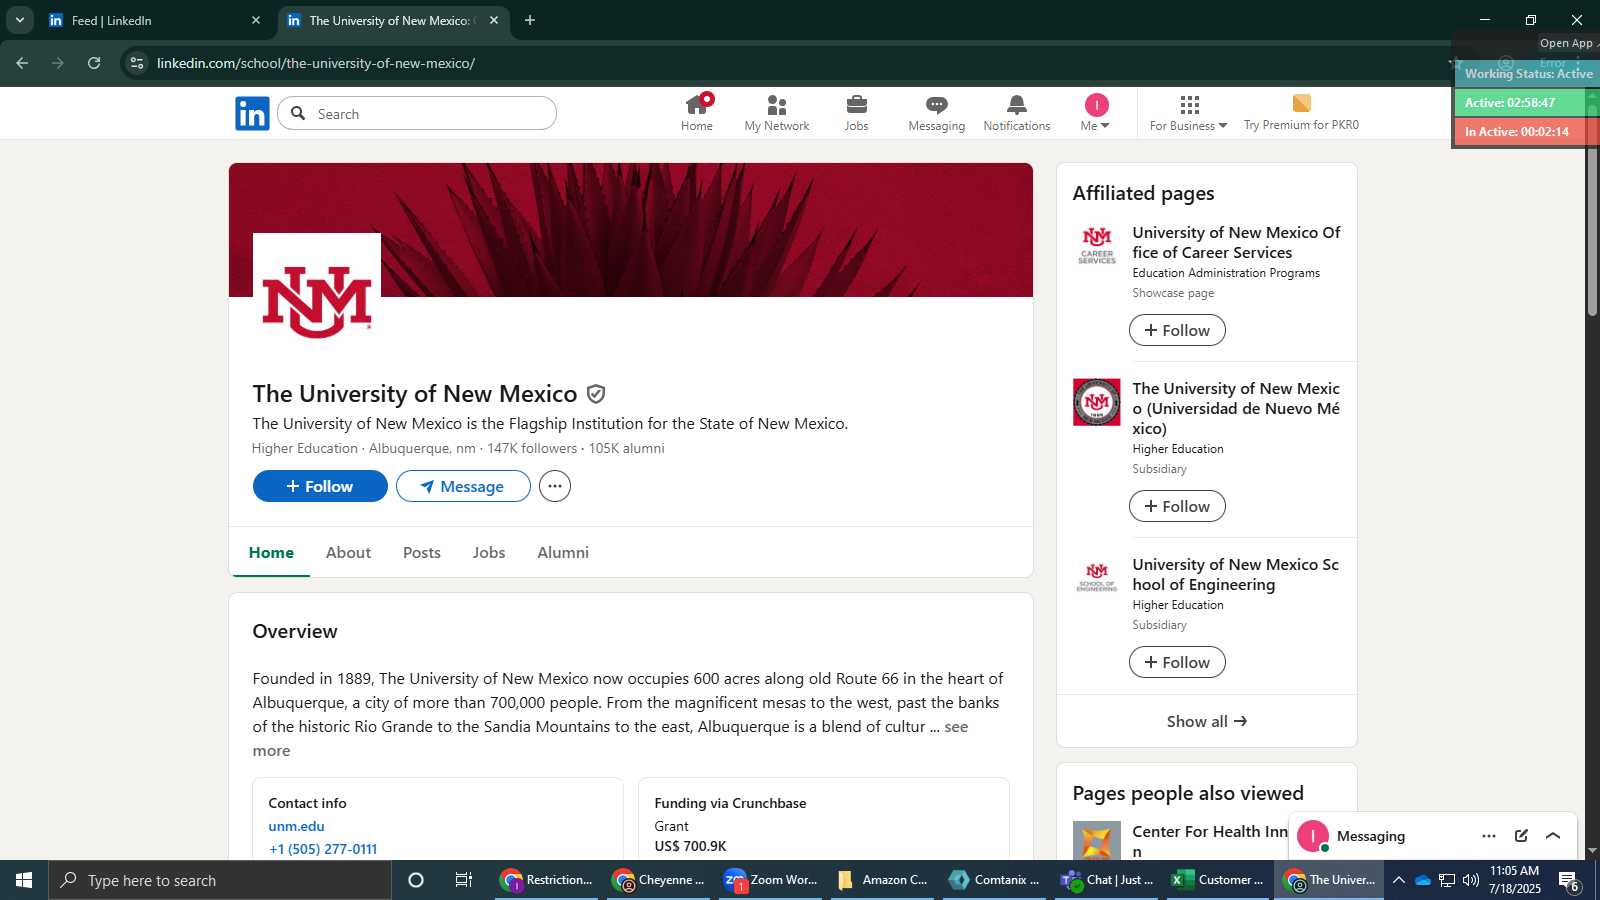1600x900 pixels.
Task: Open the Messaging icon in navbar
Action: coord(936,112)
